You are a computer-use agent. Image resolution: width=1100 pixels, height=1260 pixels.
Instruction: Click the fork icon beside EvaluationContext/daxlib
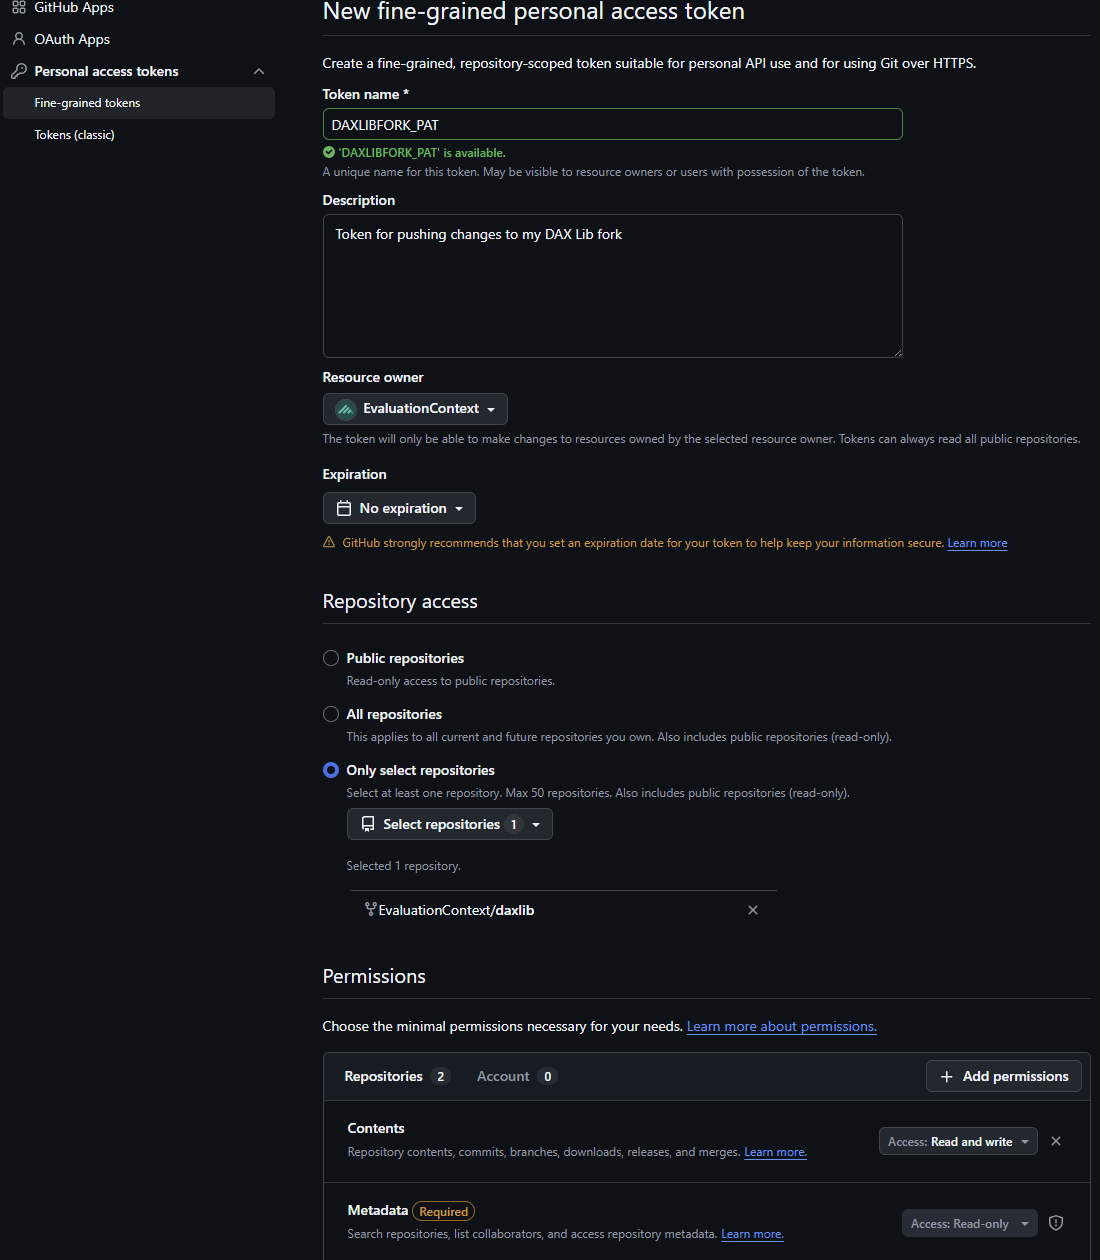(x=371, y=910)
